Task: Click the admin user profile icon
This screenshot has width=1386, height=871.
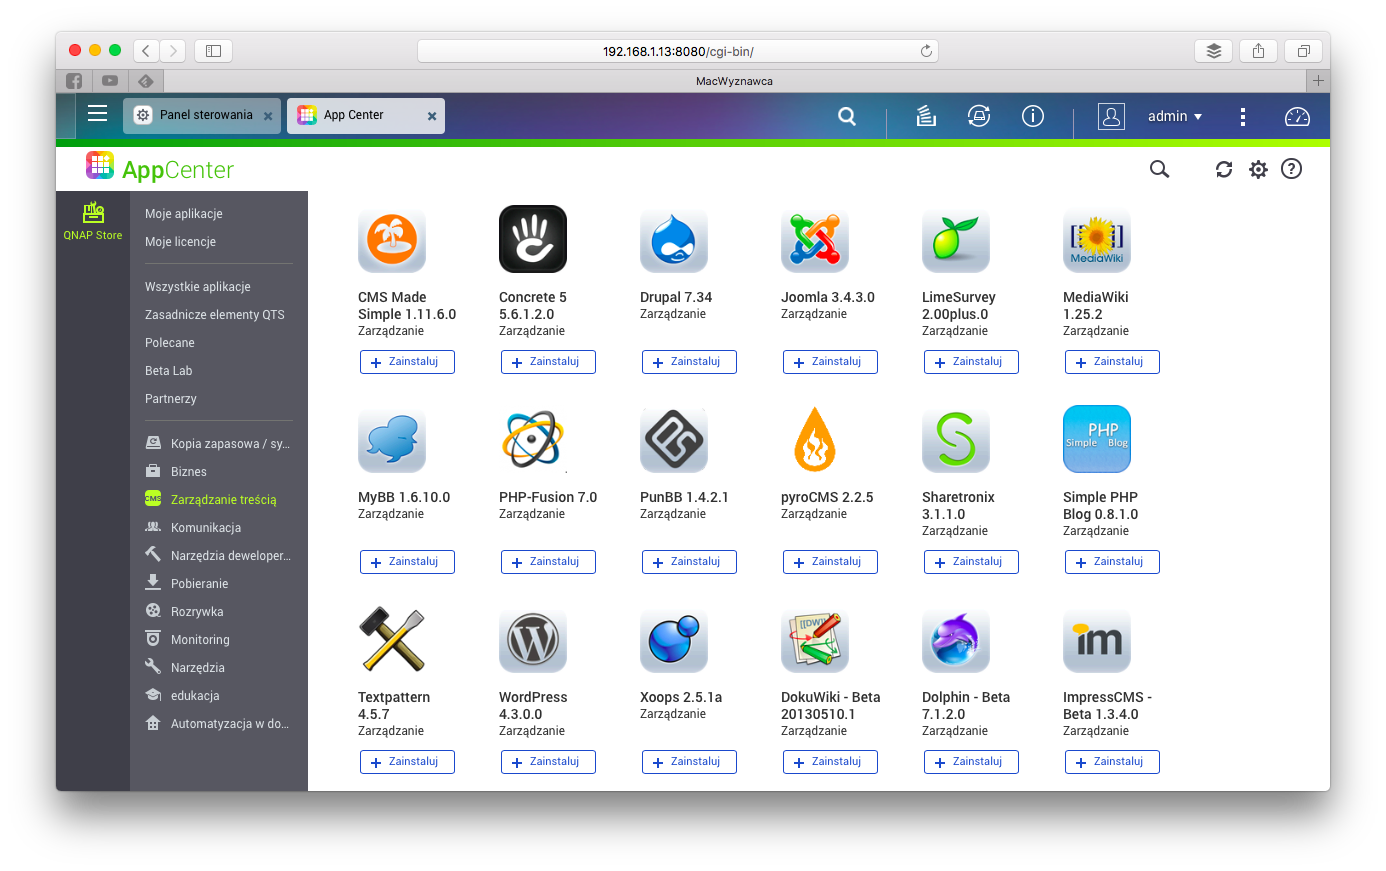Action: click(1111, 116)
